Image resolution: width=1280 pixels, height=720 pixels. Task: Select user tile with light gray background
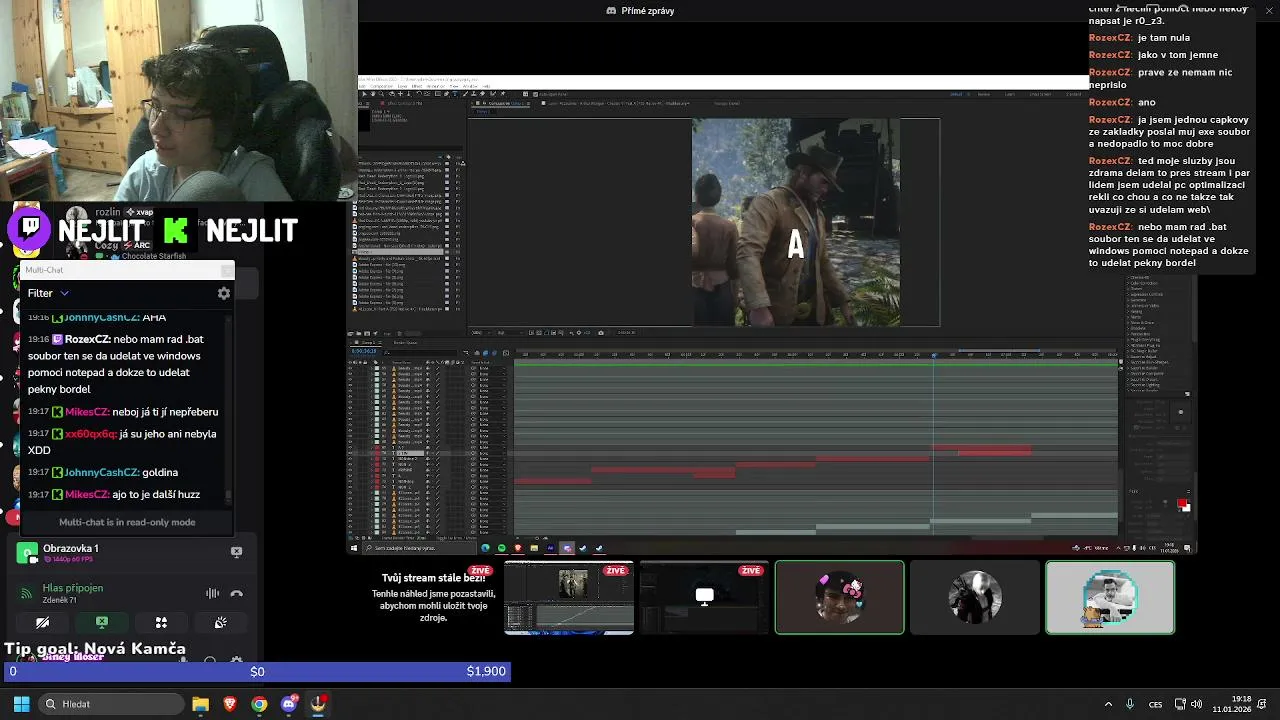(1110, 598)
